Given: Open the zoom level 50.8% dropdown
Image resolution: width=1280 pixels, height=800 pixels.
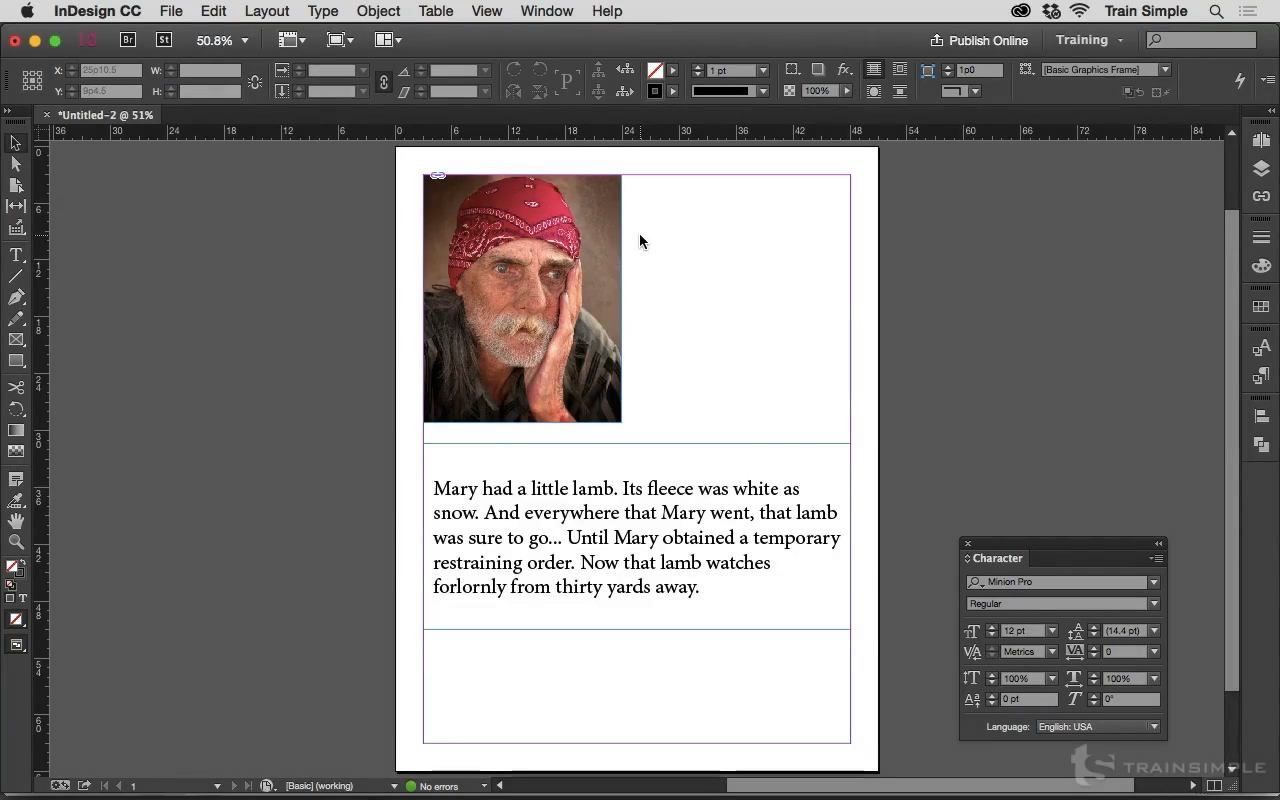Looking at the screenshot, I should (244, 41).
